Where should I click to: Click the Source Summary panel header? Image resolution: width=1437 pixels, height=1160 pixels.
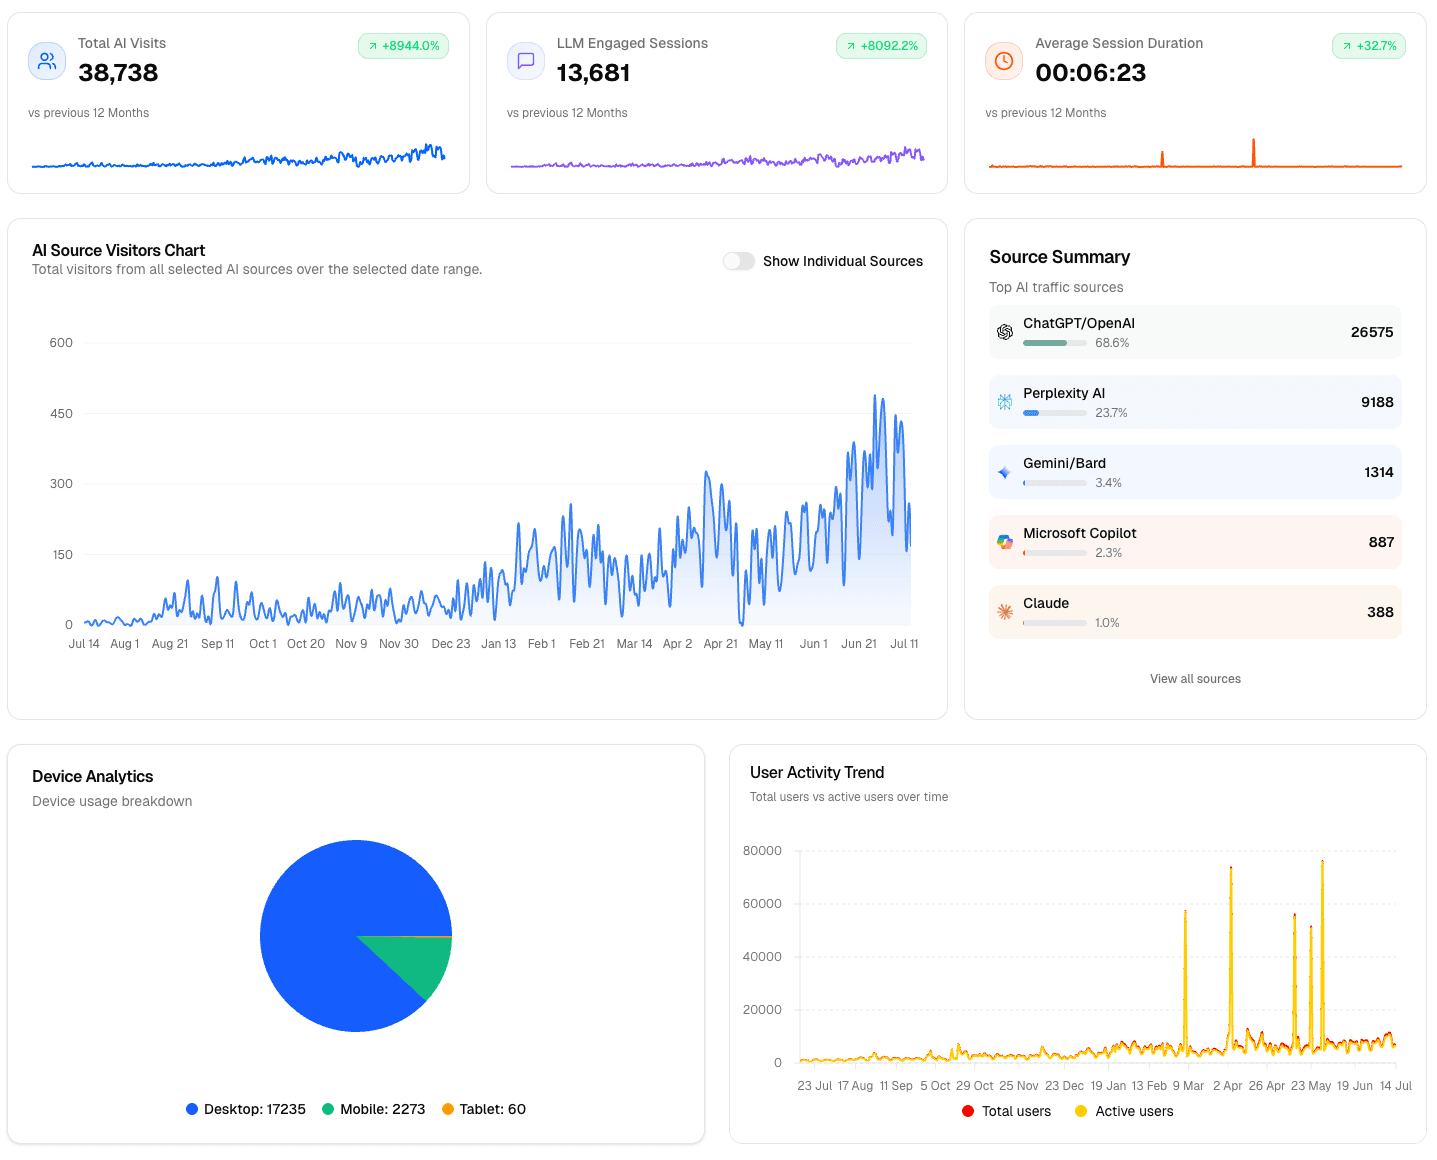coord(1059,256)
